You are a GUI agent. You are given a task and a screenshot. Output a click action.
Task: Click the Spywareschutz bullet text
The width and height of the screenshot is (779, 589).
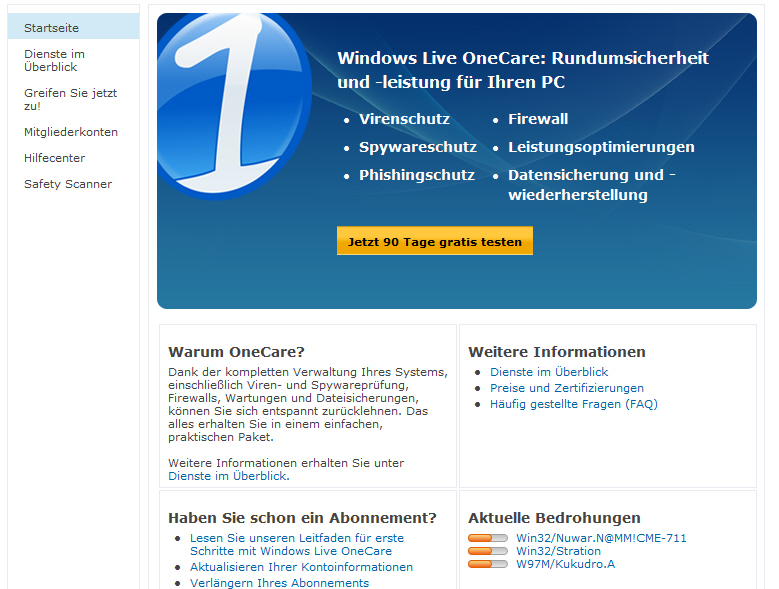point(418,147)
